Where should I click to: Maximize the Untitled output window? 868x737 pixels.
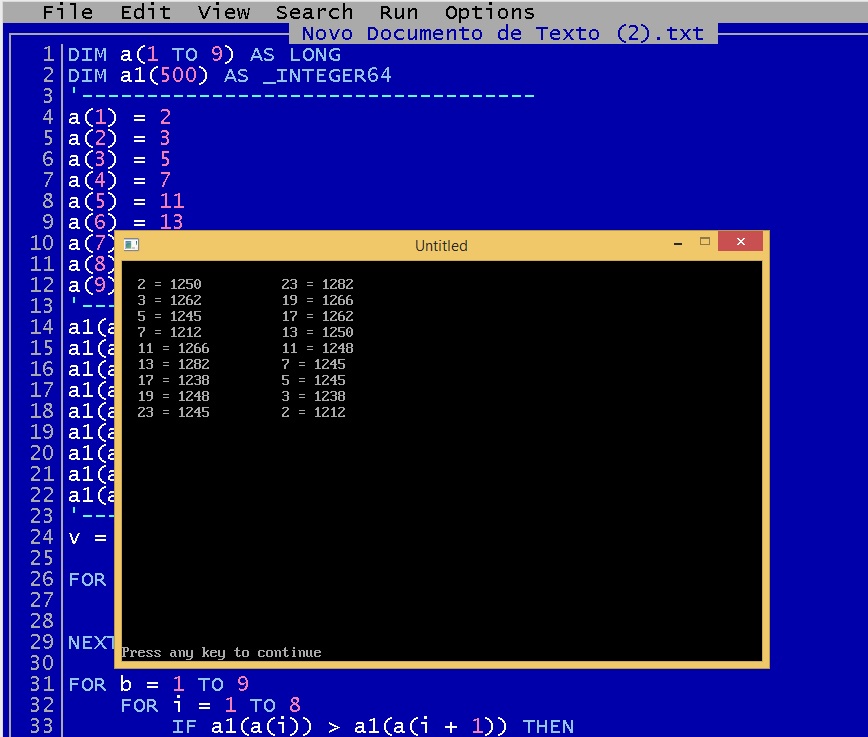tap(705, 243)
